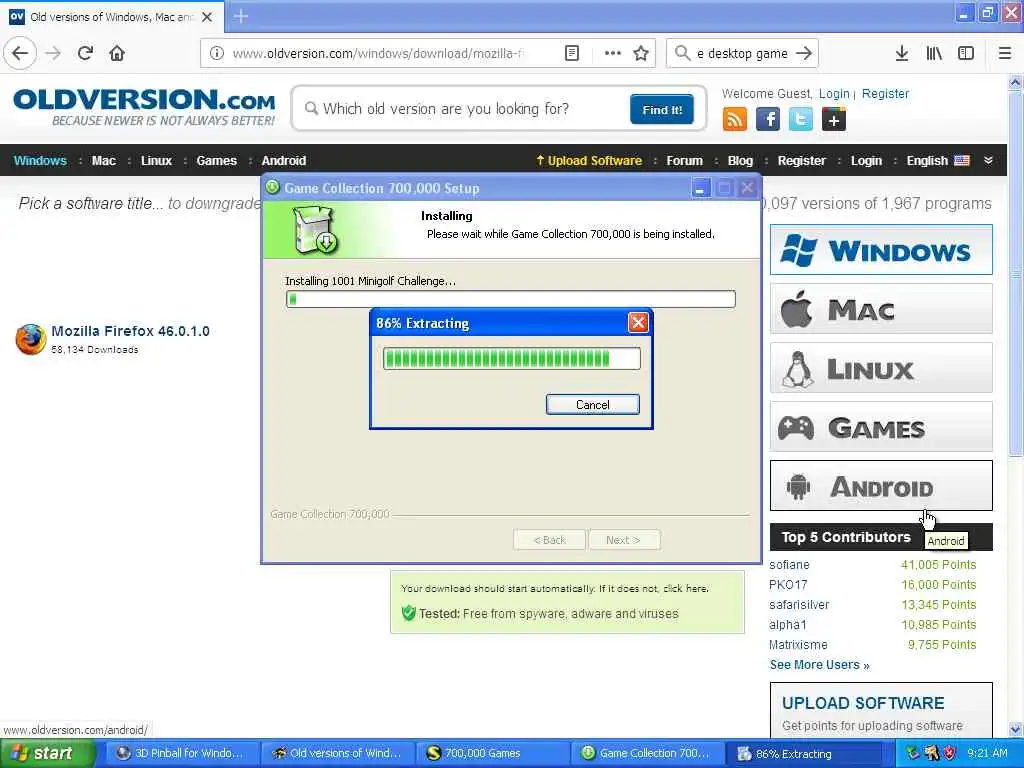This screenshot has height=768, width=1024.
Task: Click the Twitter icon
Action: (x=801, y=120)
